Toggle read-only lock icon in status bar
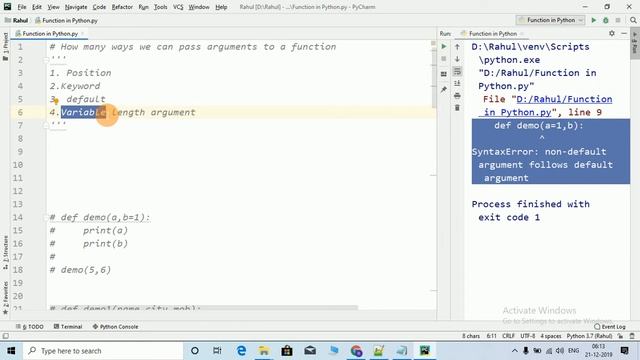The width and height of the screenshot is (640, 360). [x=620, y=336]
